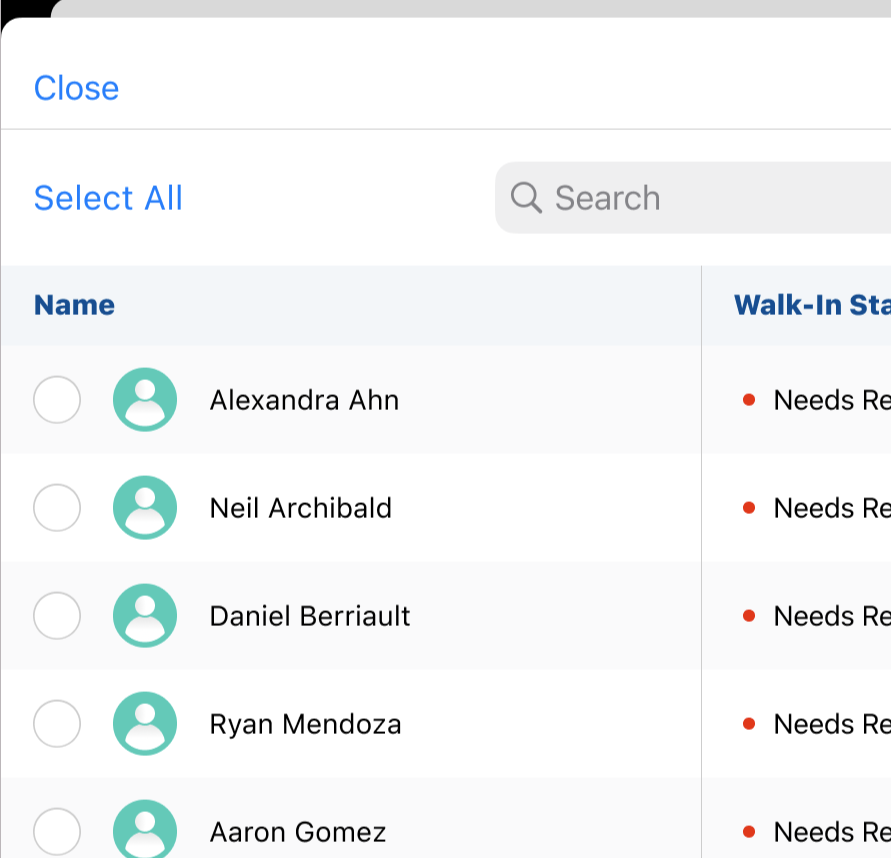Click the Walk-In Status column header
The width and height of the screenshot is (891, 858).
(x=810, y=305)
